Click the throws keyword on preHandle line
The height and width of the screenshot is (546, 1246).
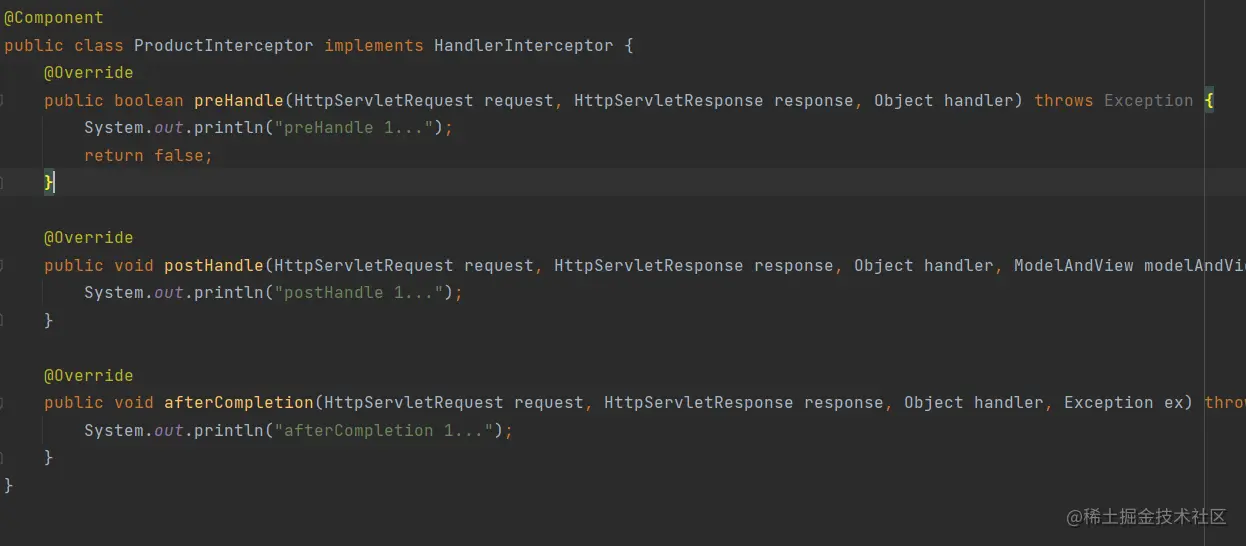1064,100
